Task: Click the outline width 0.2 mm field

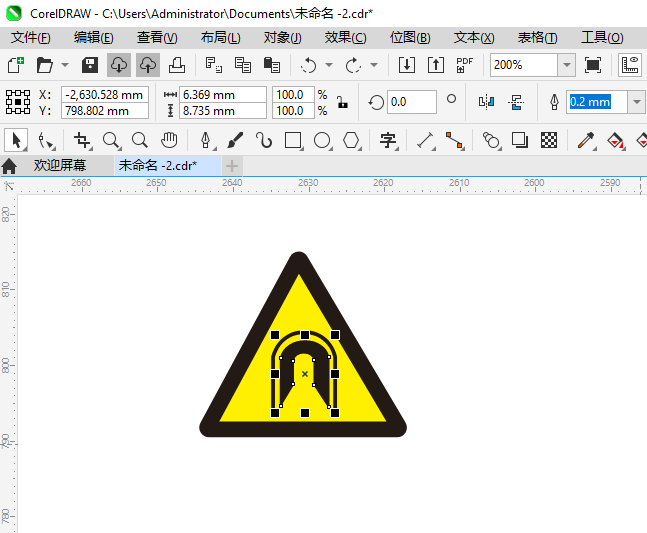Action: 596,102
